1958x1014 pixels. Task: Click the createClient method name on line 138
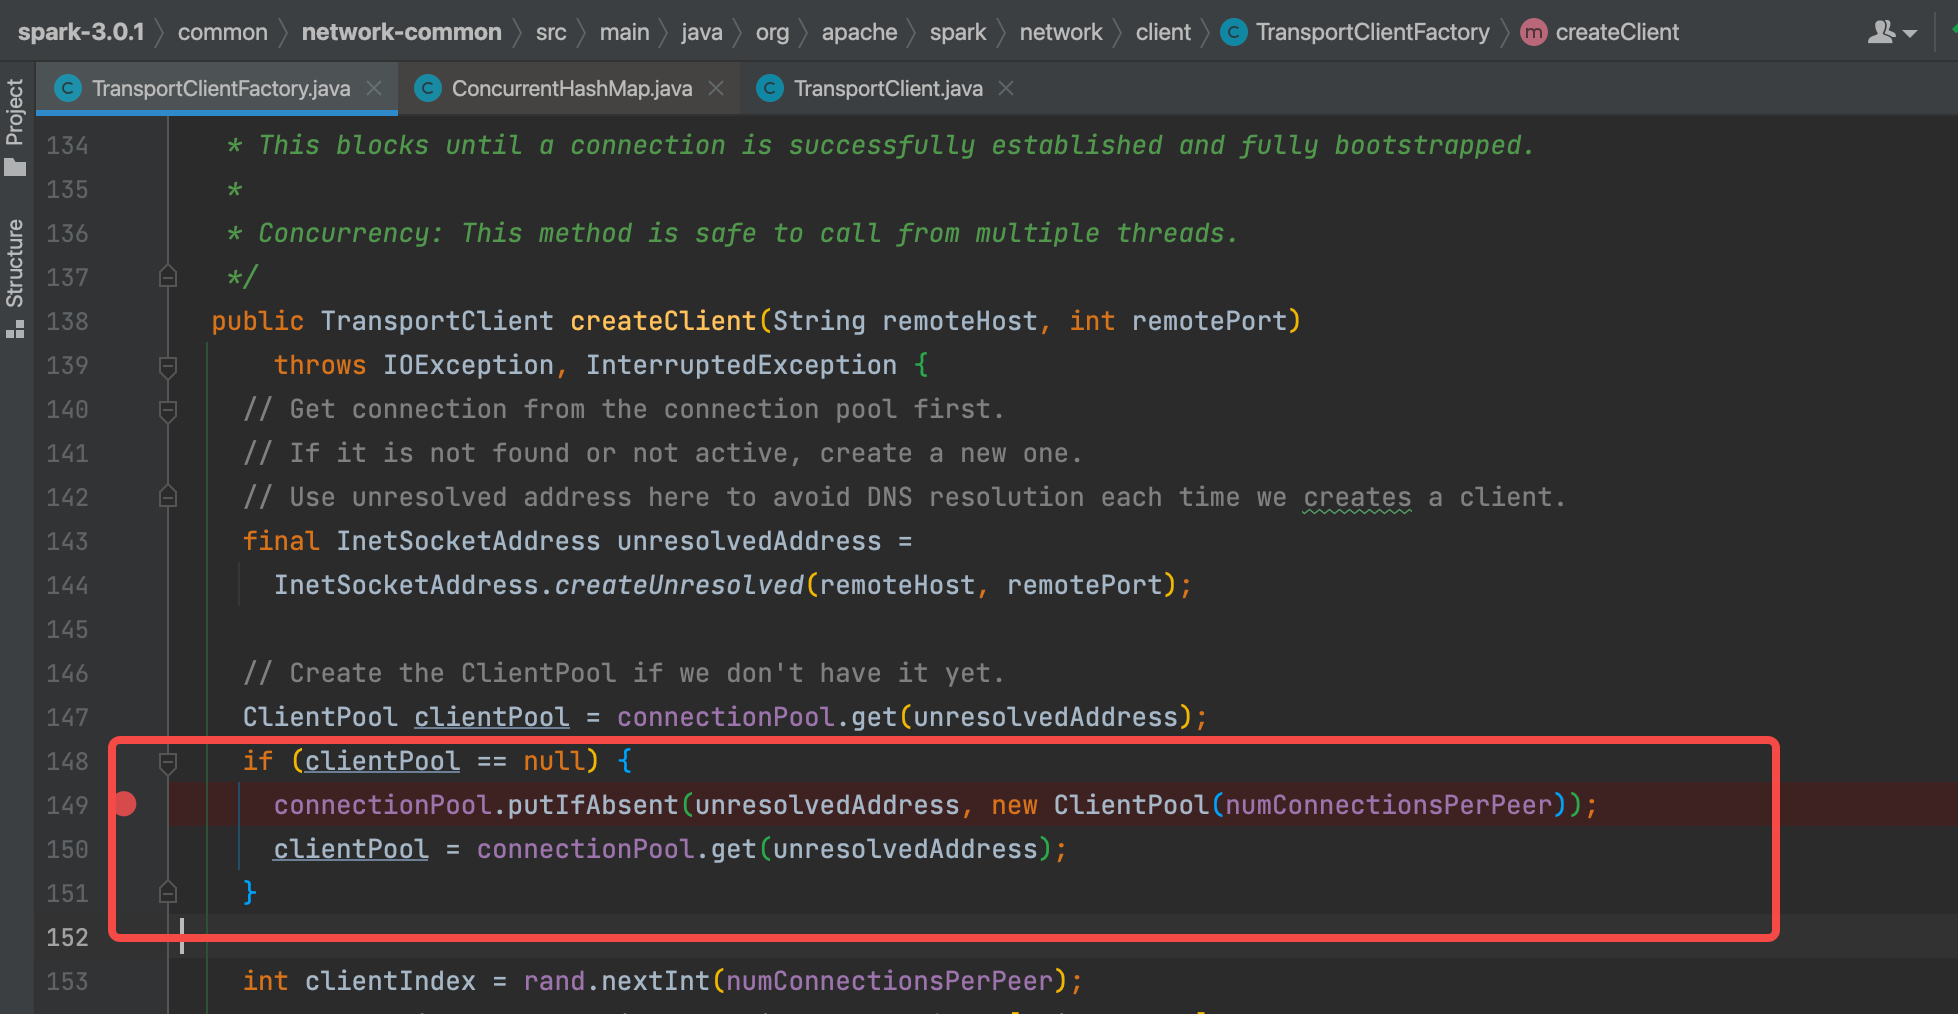[663, 321]
